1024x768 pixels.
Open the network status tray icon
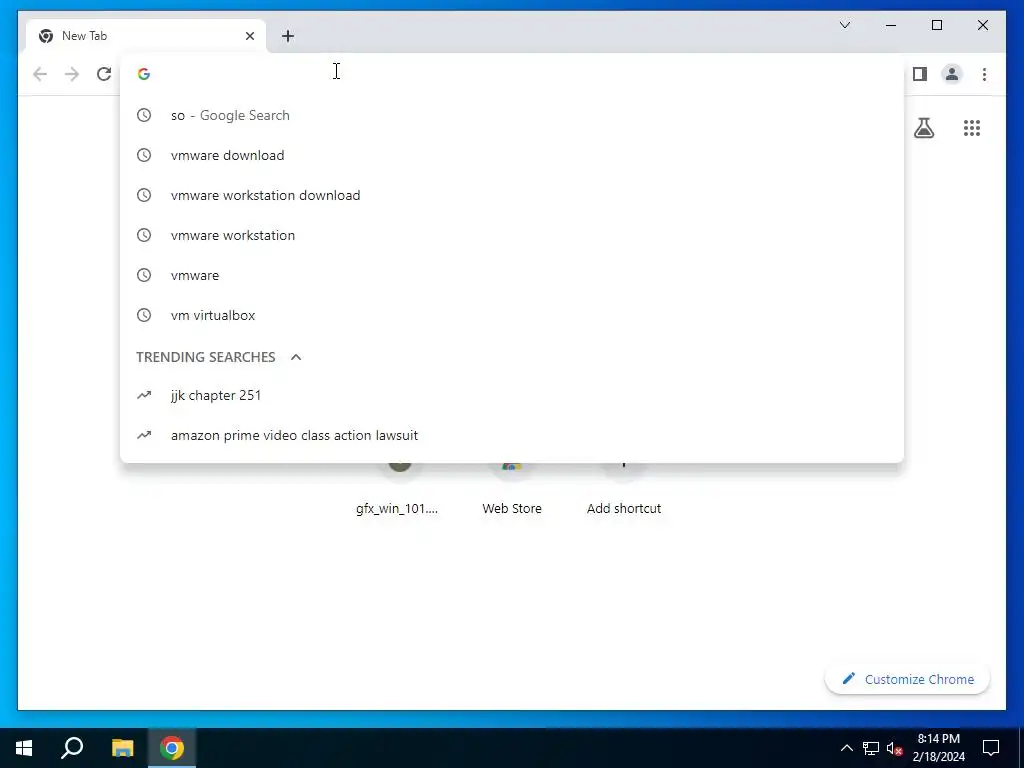871,748
